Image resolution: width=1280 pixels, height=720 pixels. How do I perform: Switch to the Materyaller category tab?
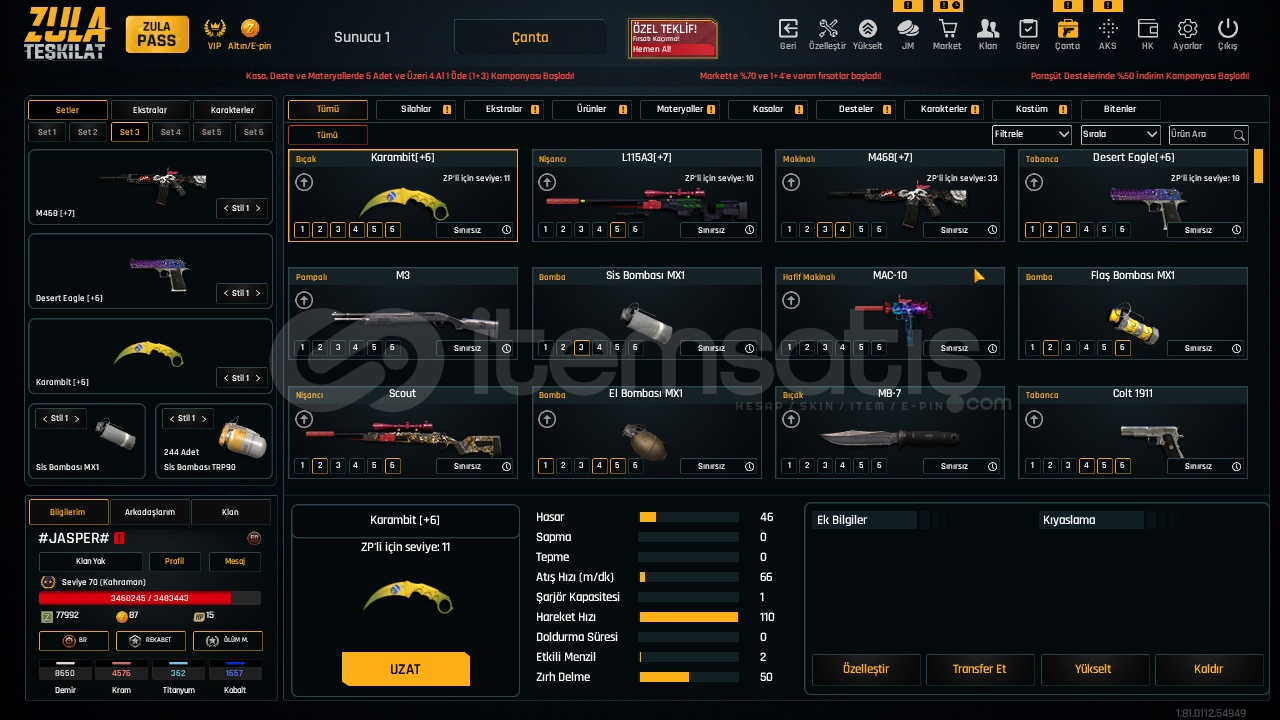pos(680,109)
